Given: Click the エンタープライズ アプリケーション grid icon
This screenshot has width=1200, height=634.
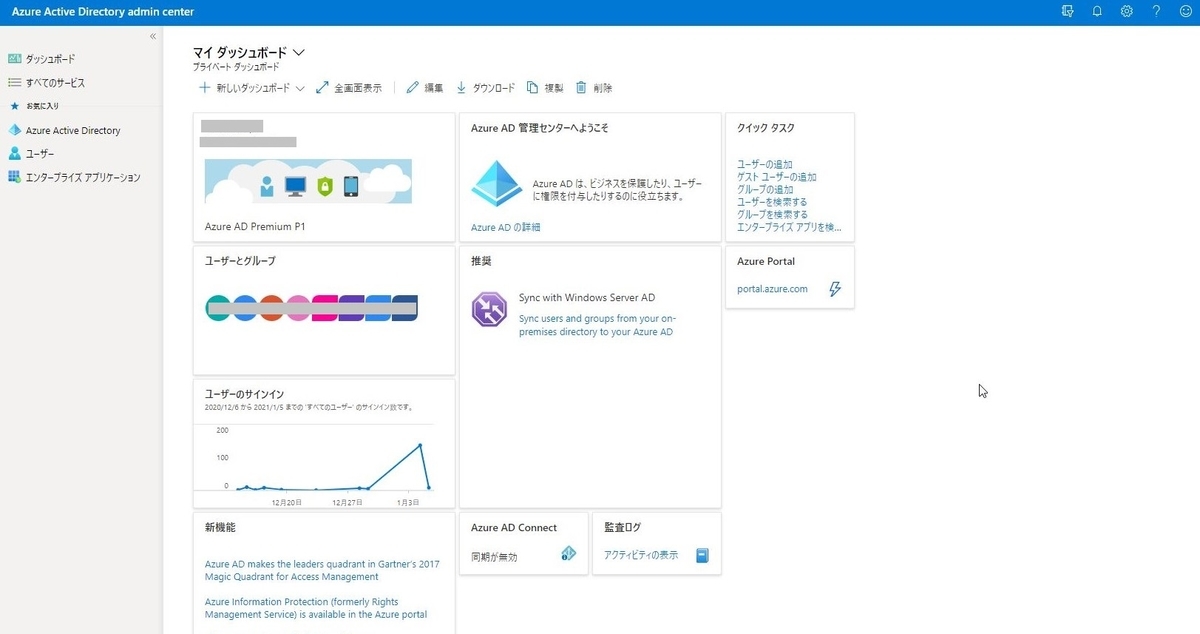Looking at the screenshot, I should coord(14,177).
